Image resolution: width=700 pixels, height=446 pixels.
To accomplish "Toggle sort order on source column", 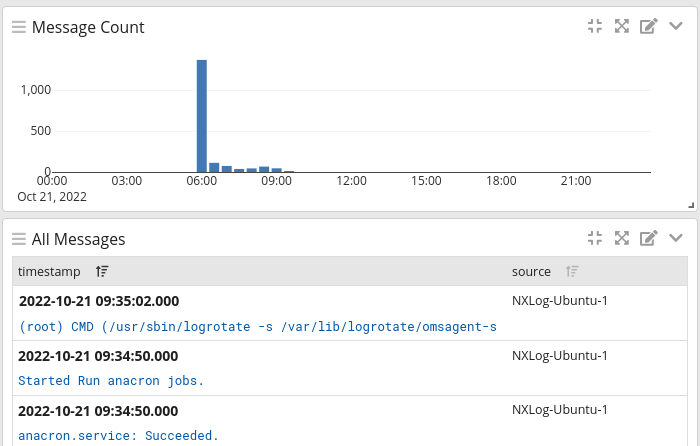I will click(x=572, y=271).
